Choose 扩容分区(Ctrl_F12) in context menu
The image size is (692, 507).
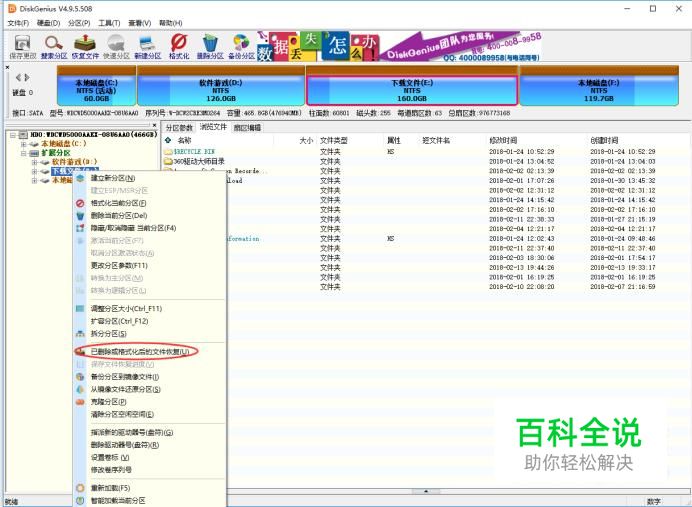(x=119, y=321)
